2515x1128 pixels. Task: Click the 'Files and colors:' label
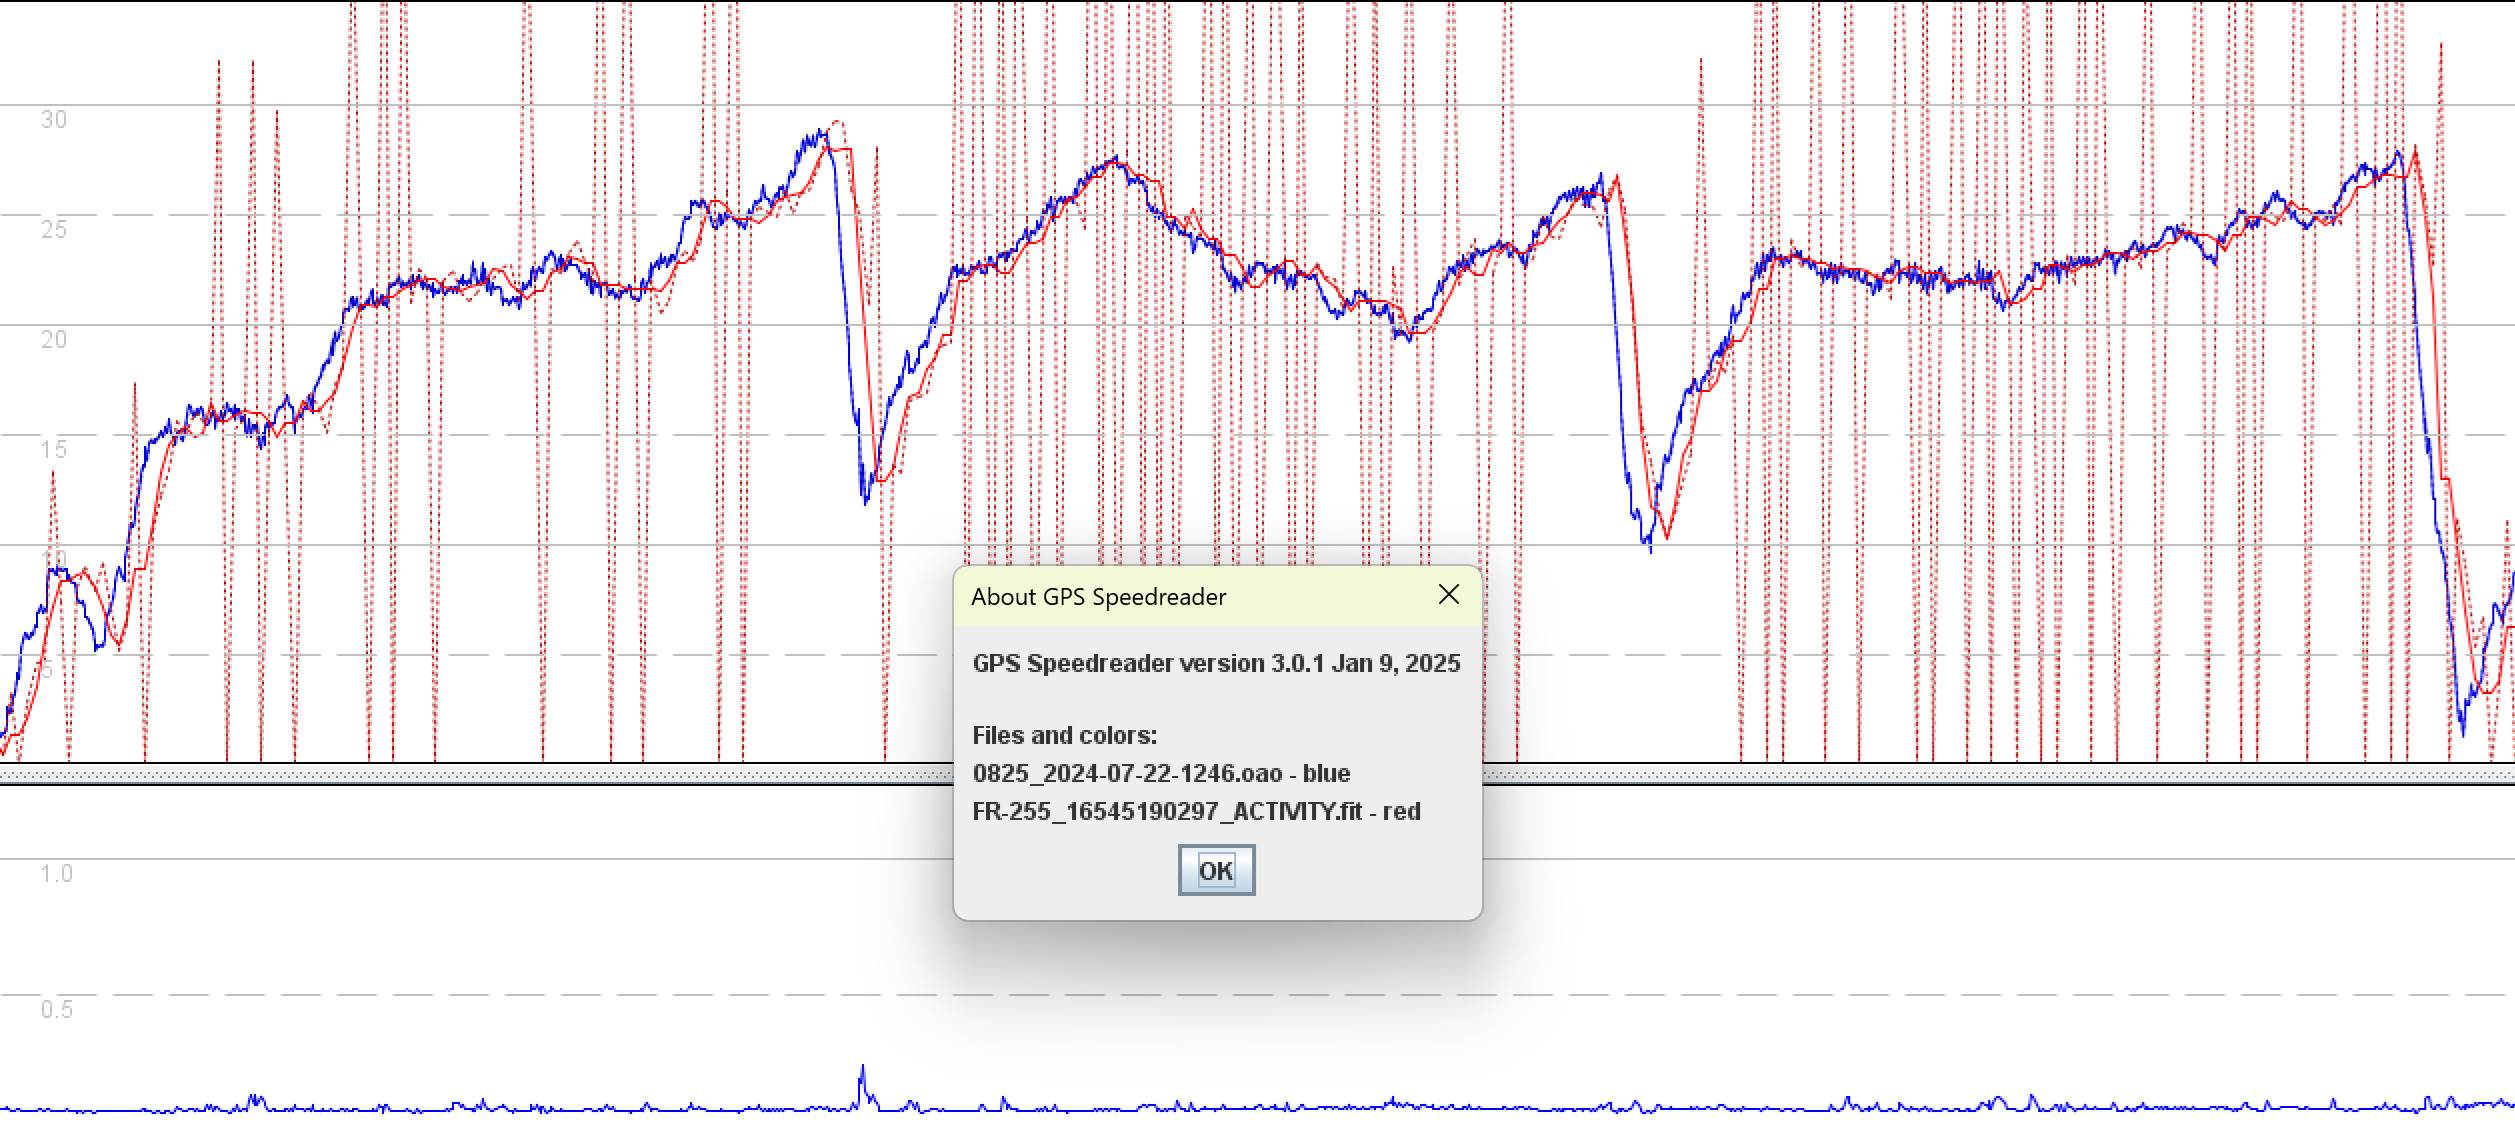click(x=1064, y=736)
